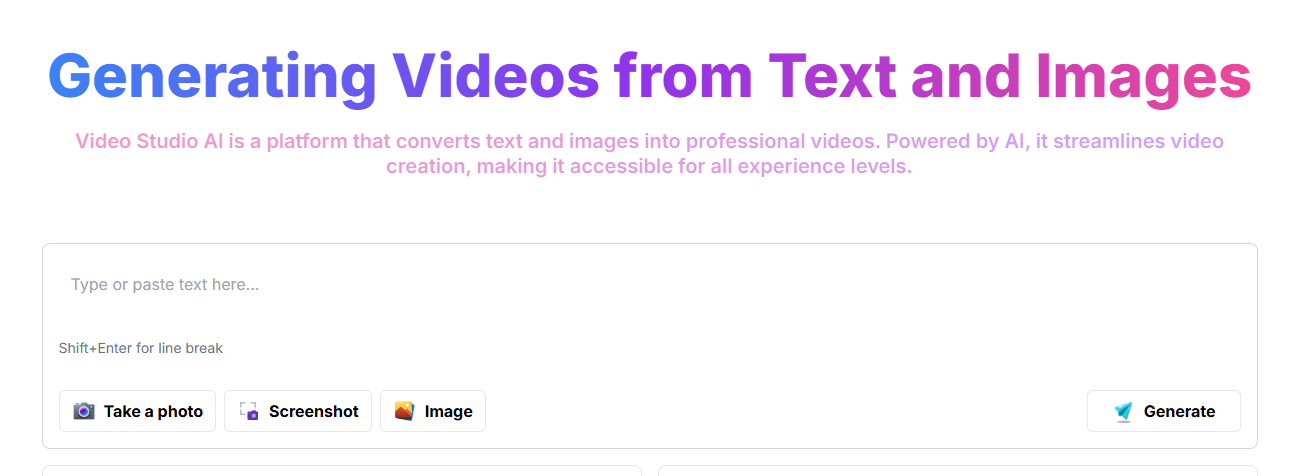Click the Screenshot button label
Screen dimensions: 1292x476
pyautogui.click(x=314, y=411)
